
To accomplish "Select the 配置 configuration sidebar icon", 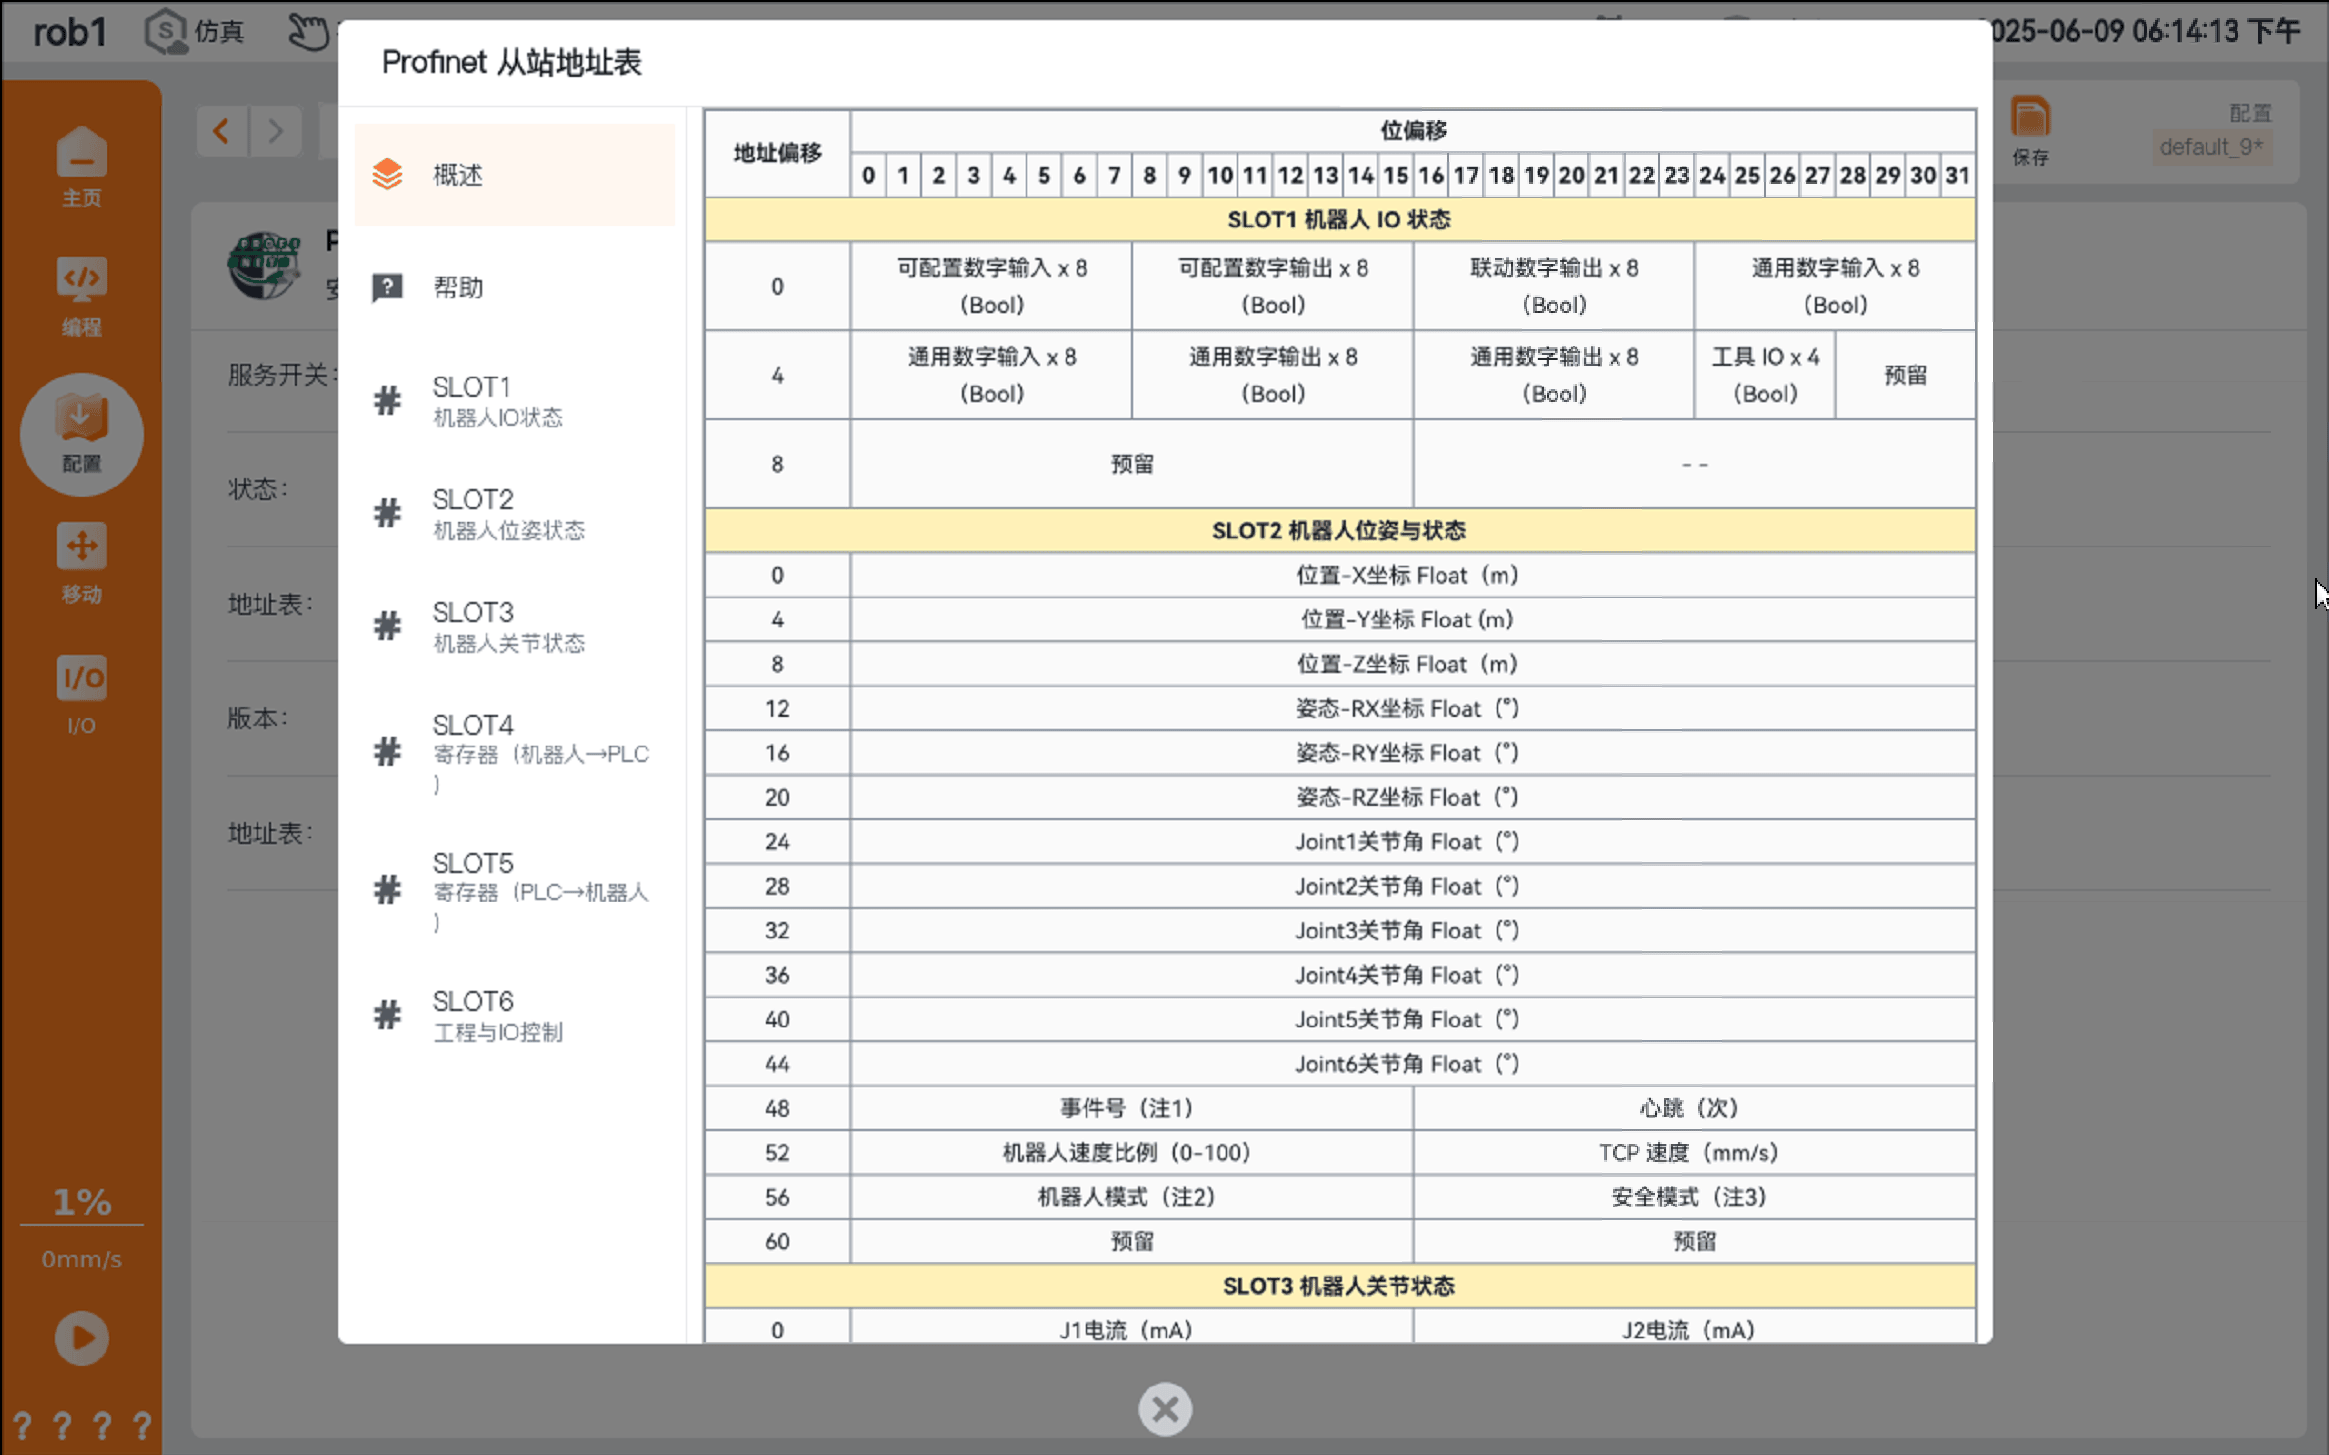I will (81, 434).
